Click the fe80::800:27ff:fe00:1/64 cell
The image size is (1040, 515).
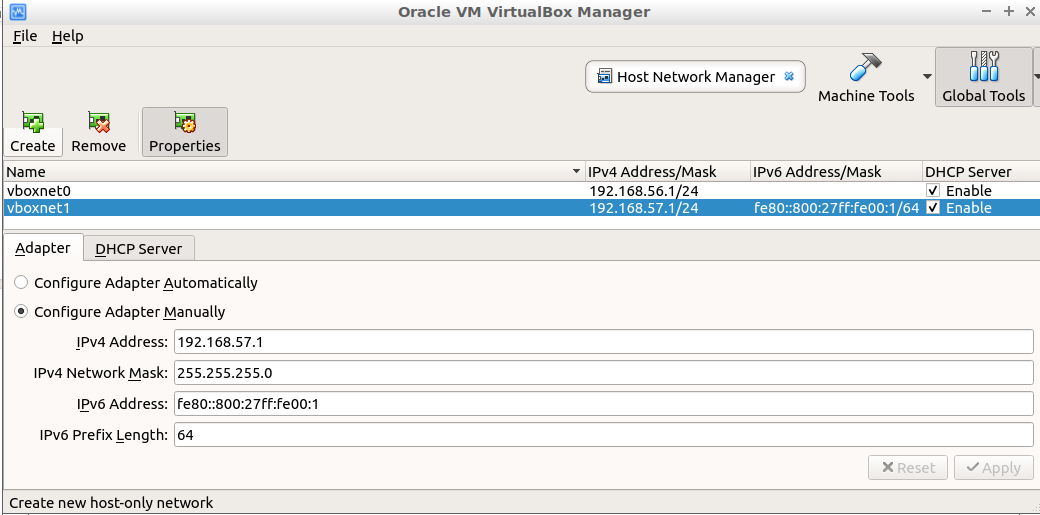836,208
